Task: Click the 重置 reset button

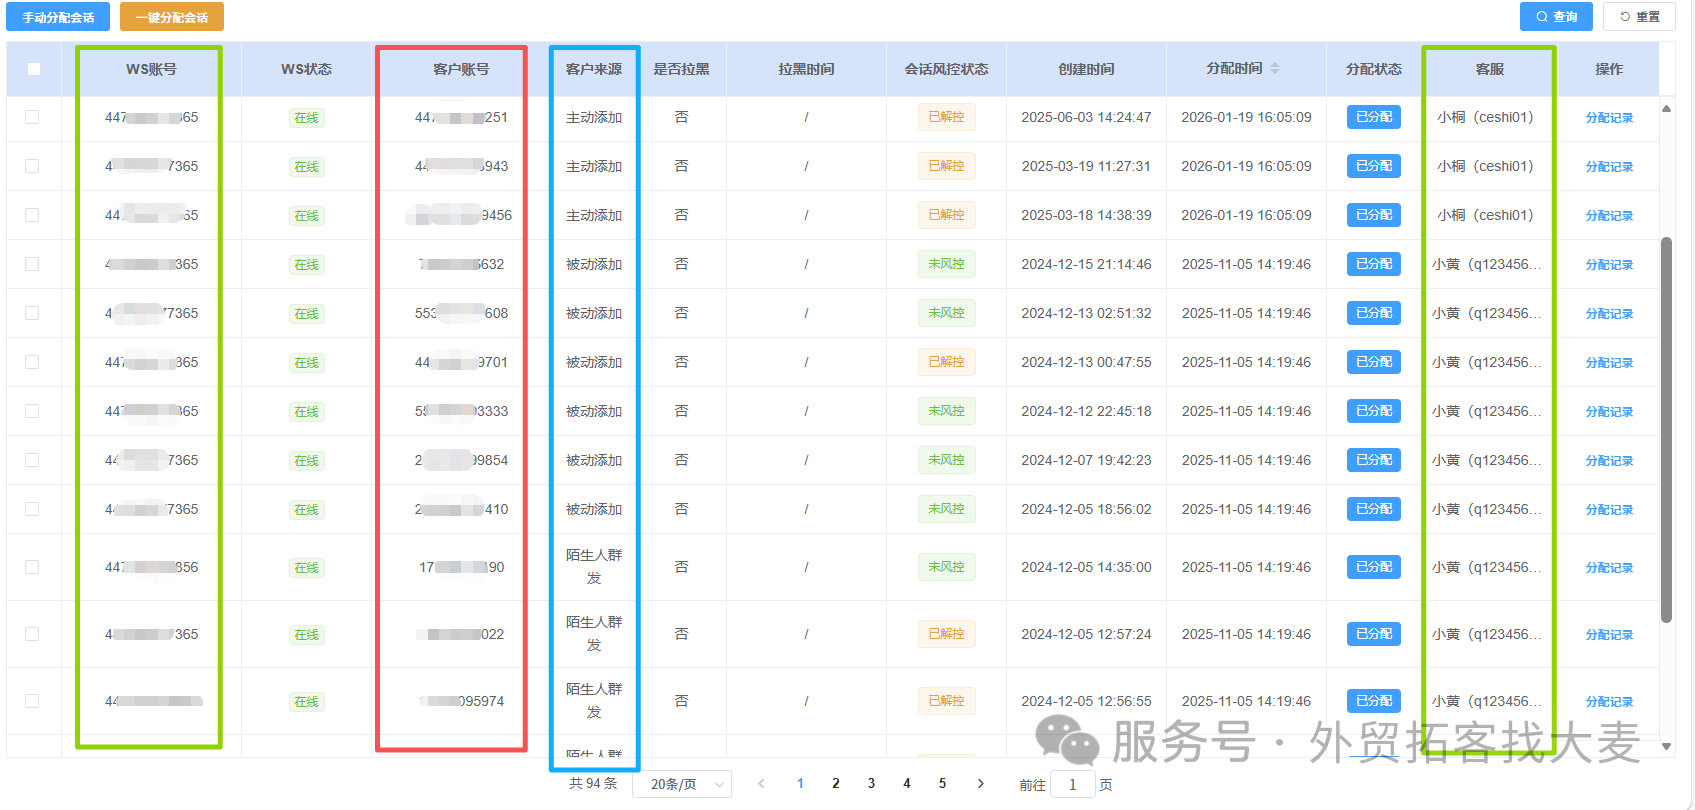Action: (x=1639, y=16)
